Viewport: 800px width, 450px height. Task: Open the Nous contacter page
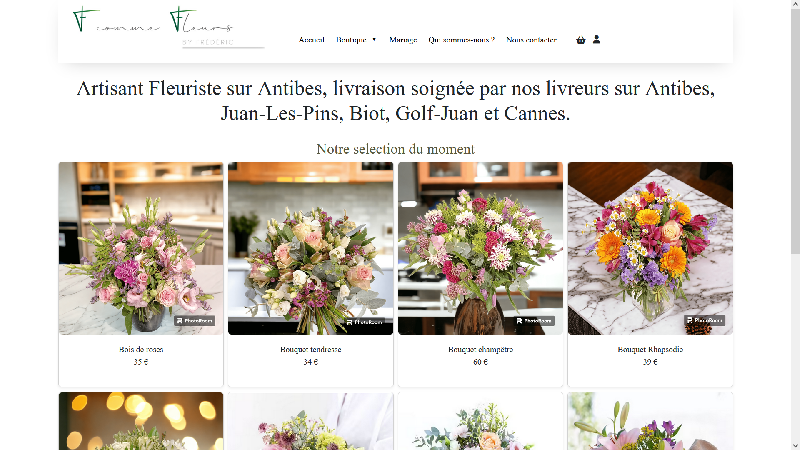tap(532, 40)
